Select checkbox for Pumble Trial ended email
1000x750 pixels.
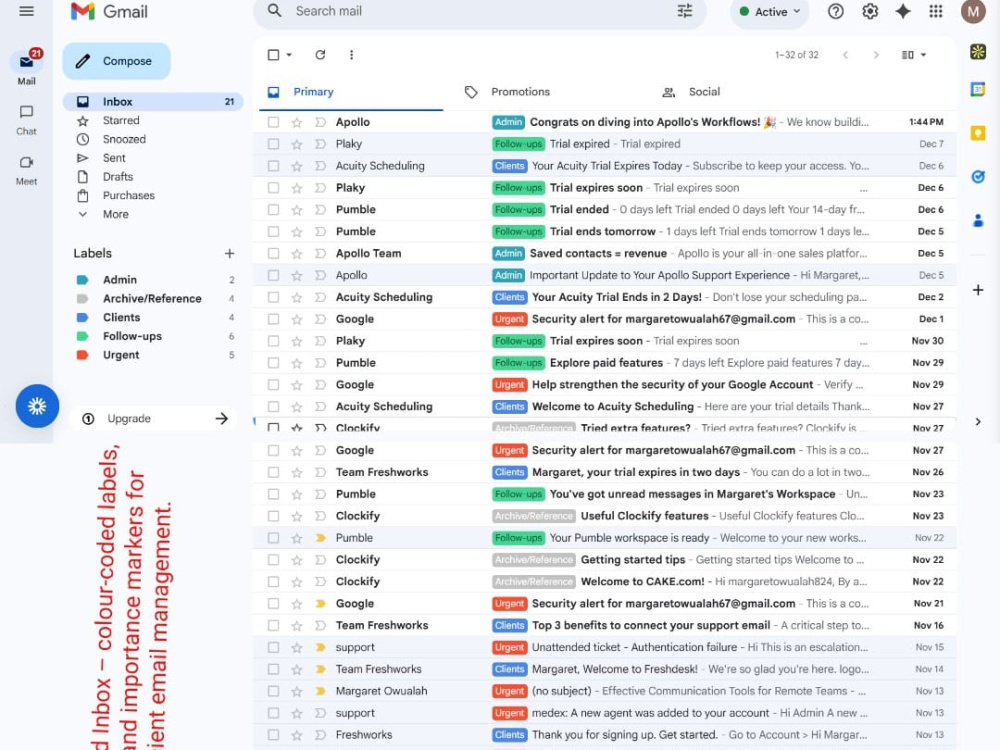click(274, 209)
